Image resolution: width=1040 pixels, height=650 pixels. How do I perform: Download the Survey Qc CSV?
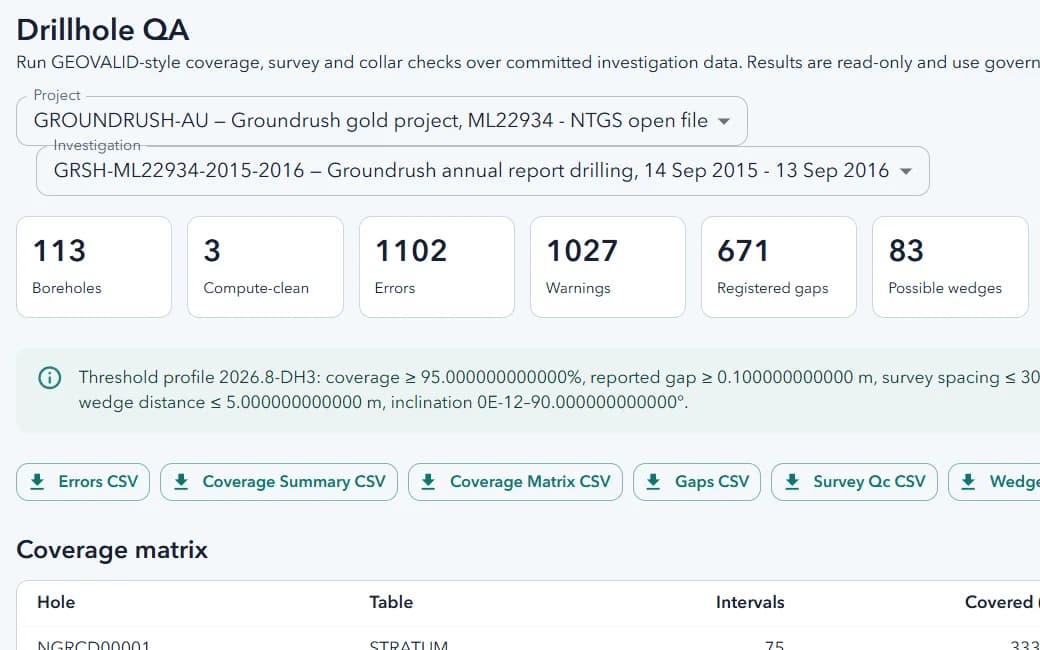coord(854,482)
